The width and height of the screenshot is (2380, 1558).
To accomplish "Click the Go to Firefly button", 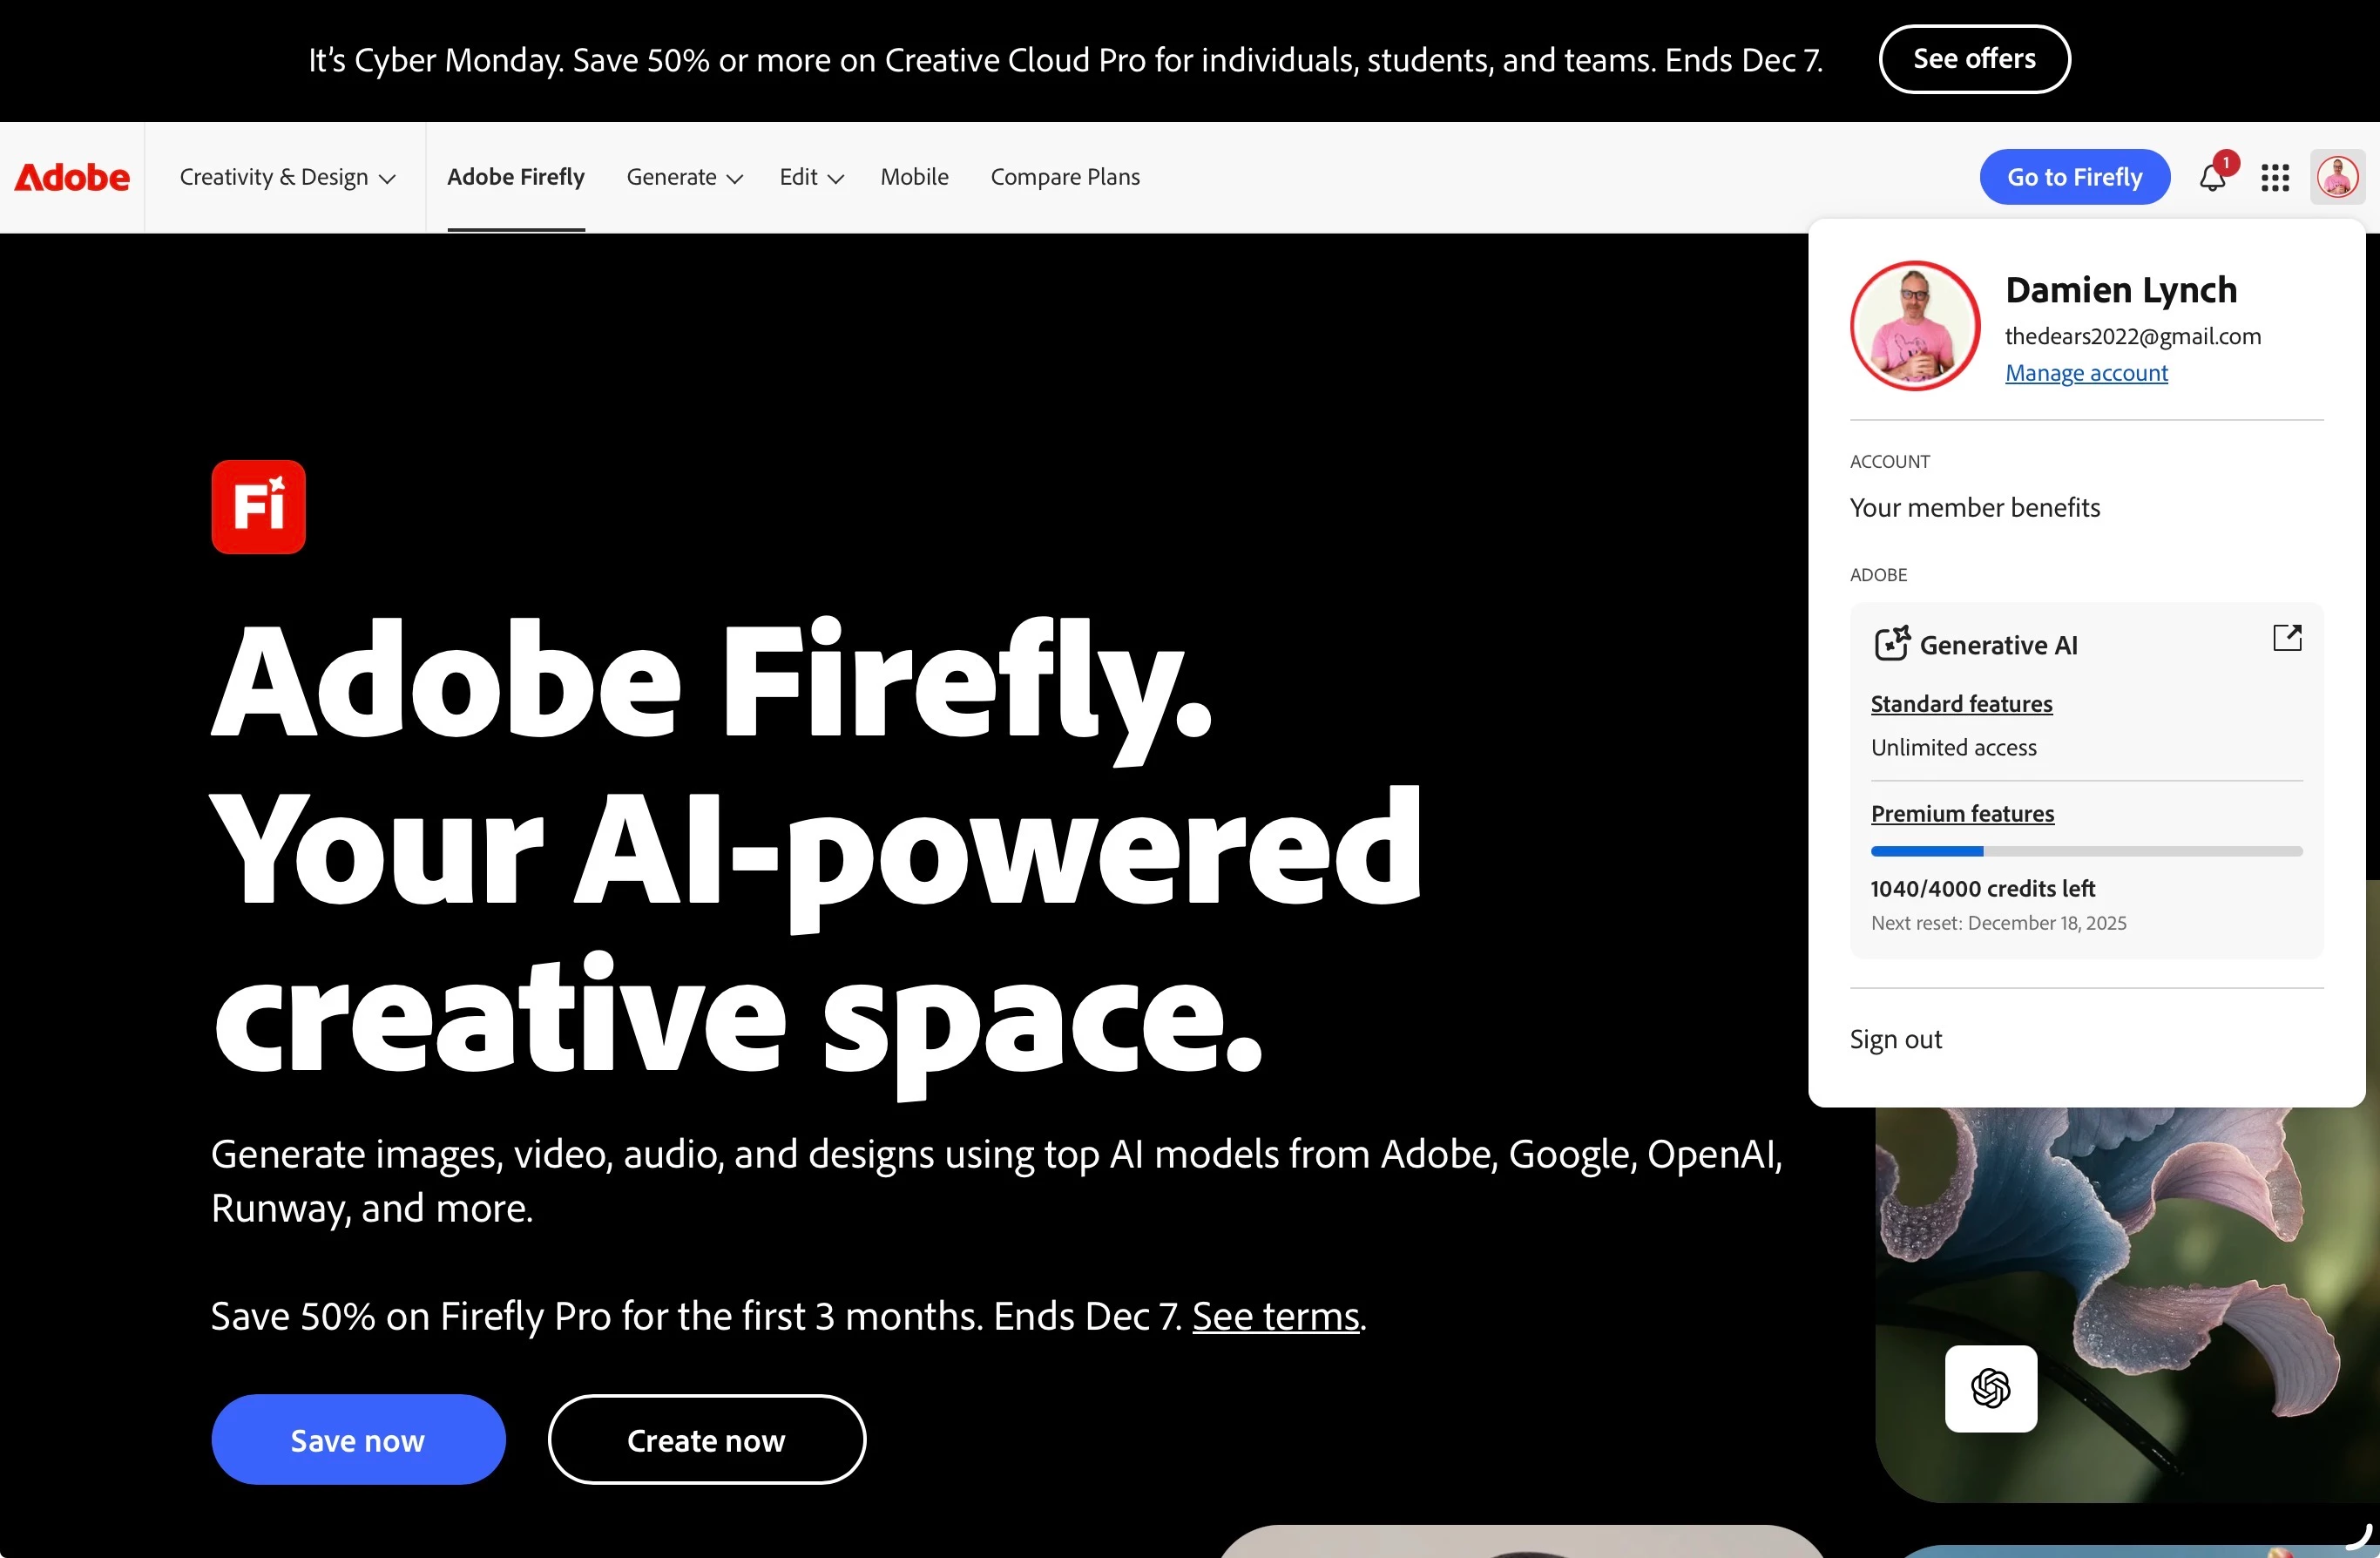I will point(2074,177).
